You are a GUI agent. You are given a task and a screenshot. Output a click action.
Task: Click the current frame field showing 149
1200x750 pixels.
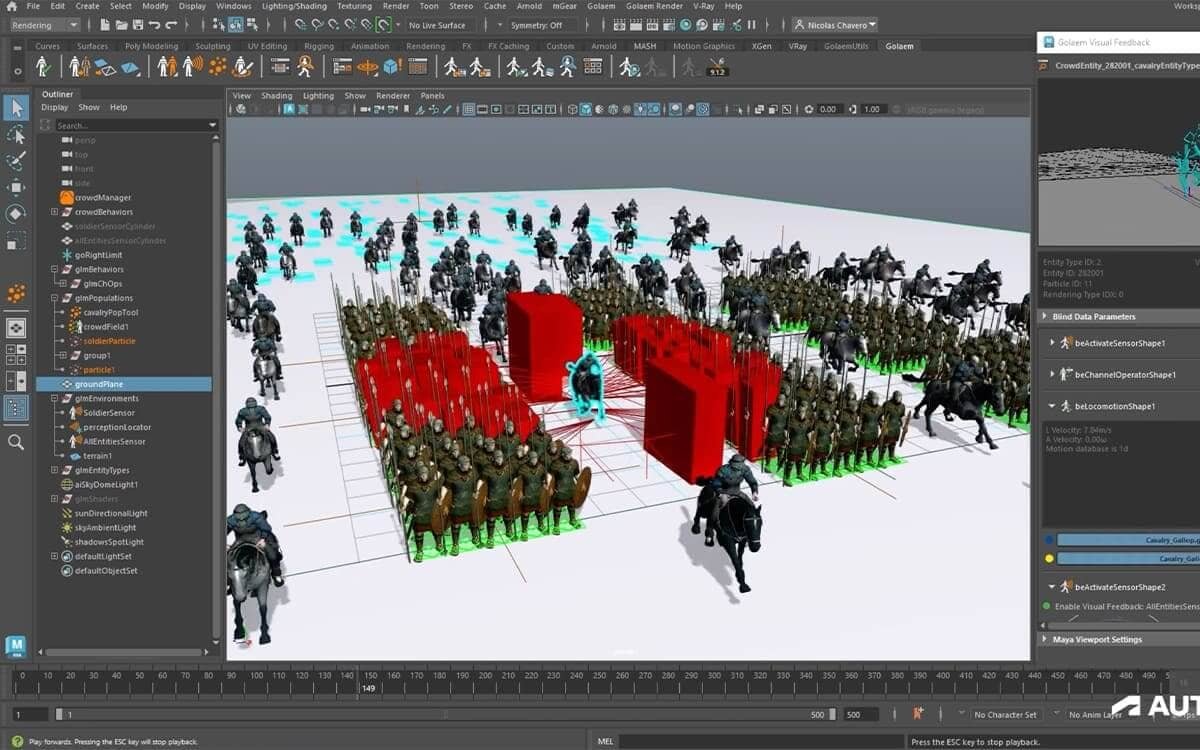point(369,688)
